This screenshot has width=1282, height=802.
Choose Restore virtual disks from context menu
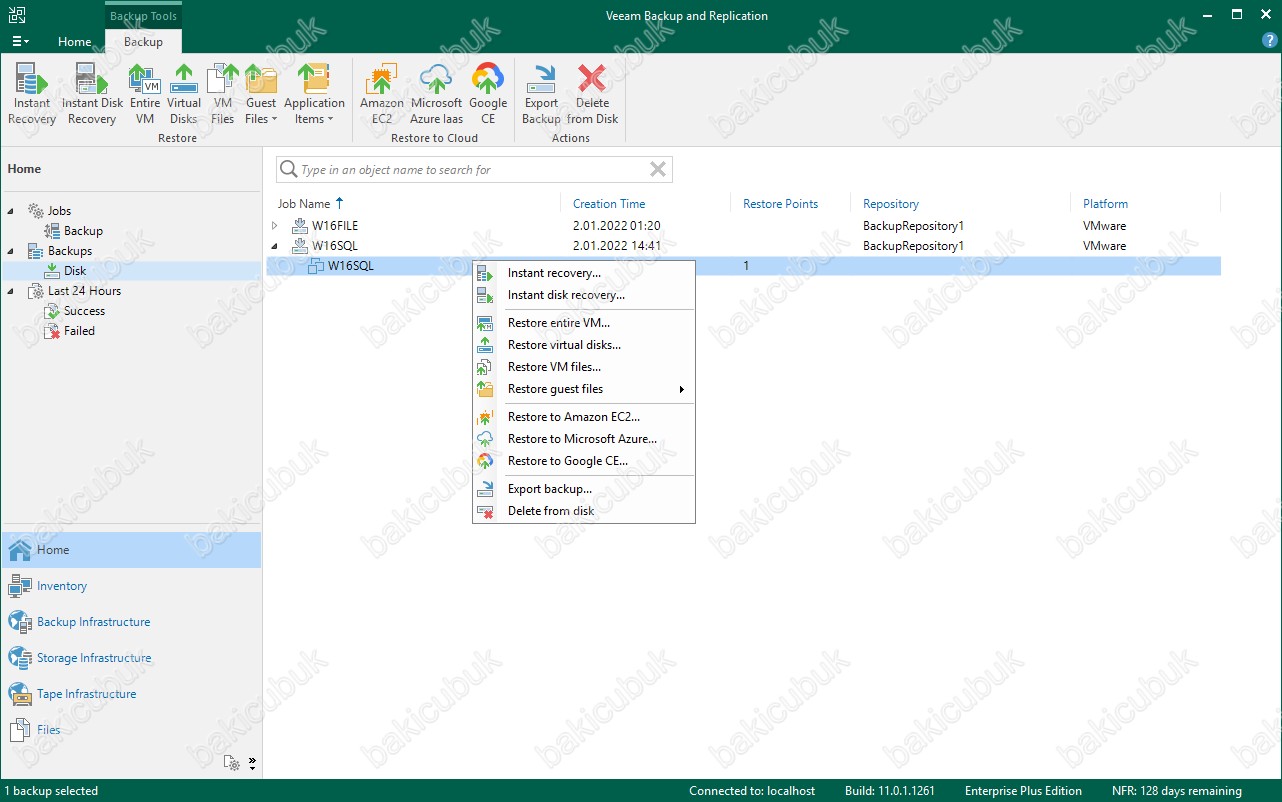[x=583, y=345]
